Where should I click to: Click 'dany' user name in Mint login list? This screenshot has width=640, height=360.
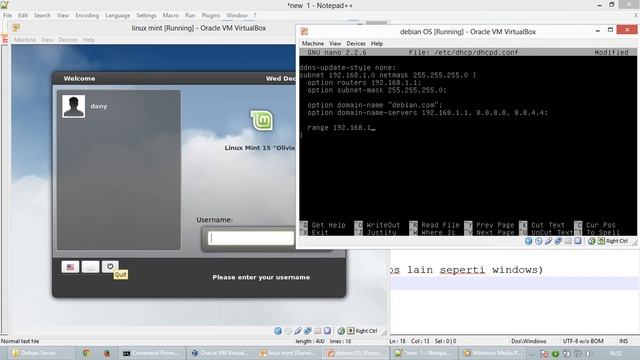(x=99, y=106)
